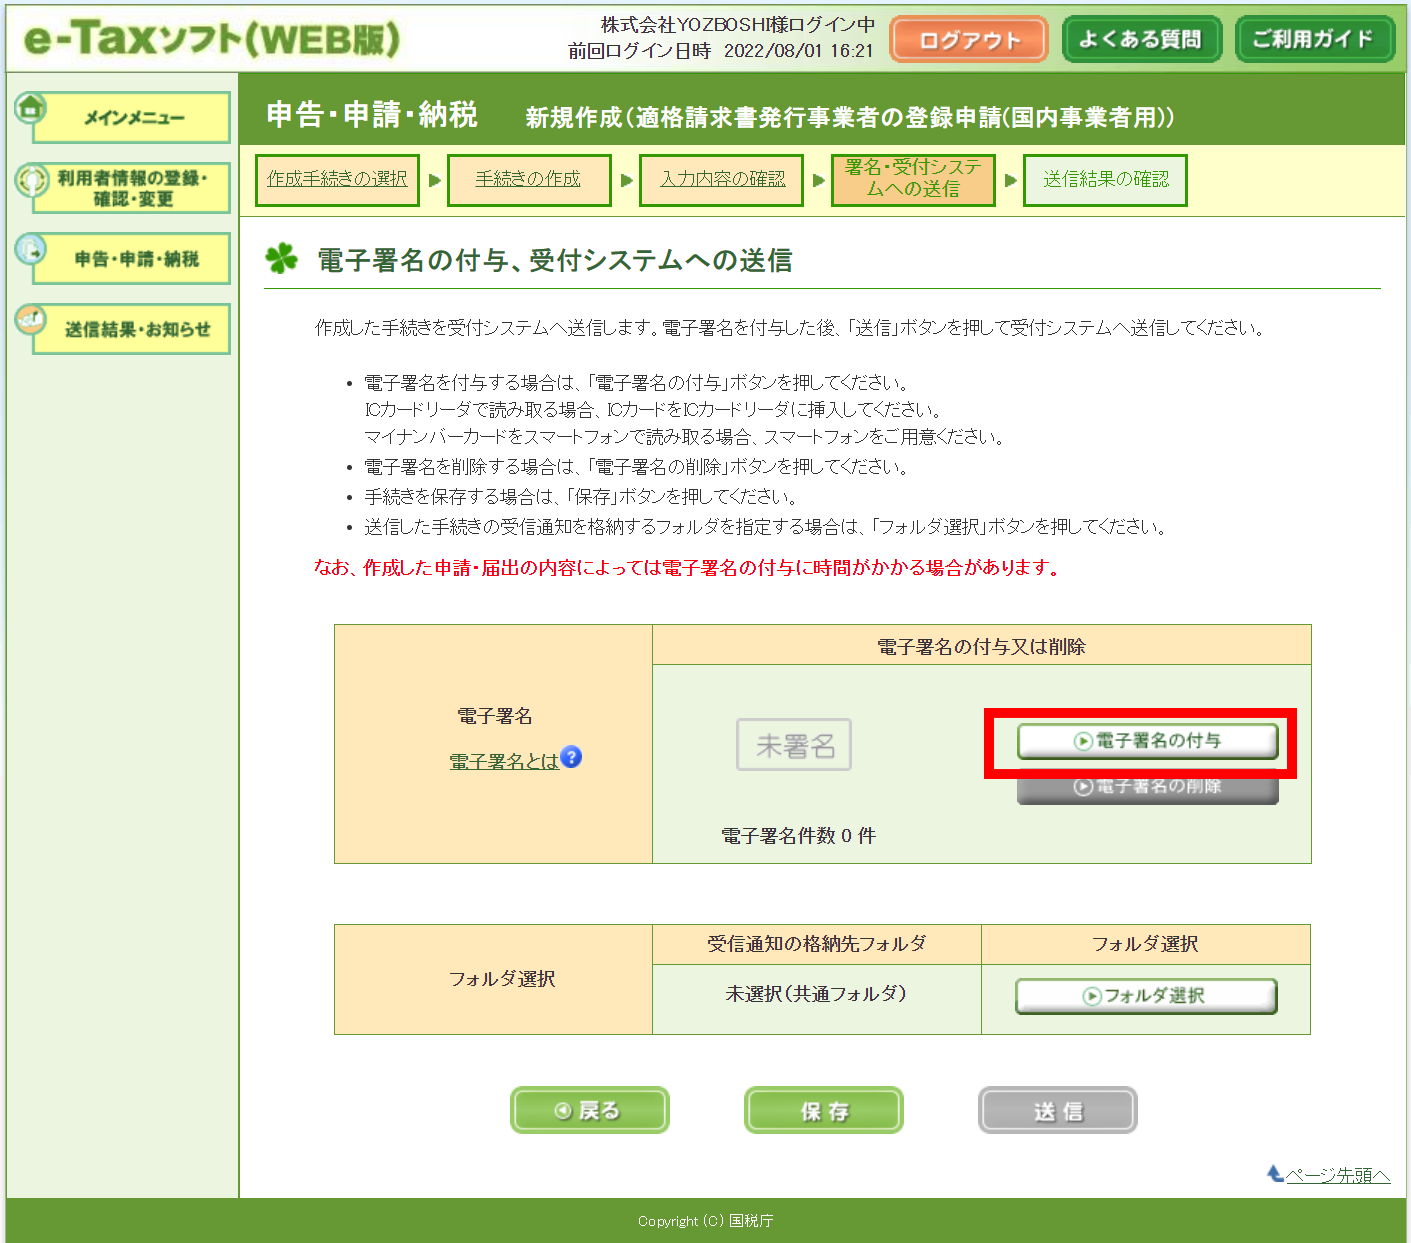Image resolution: width=1411 pixels, height=1243 pixels.
Task: Click the 戻る button
Action: point(589,1110)
